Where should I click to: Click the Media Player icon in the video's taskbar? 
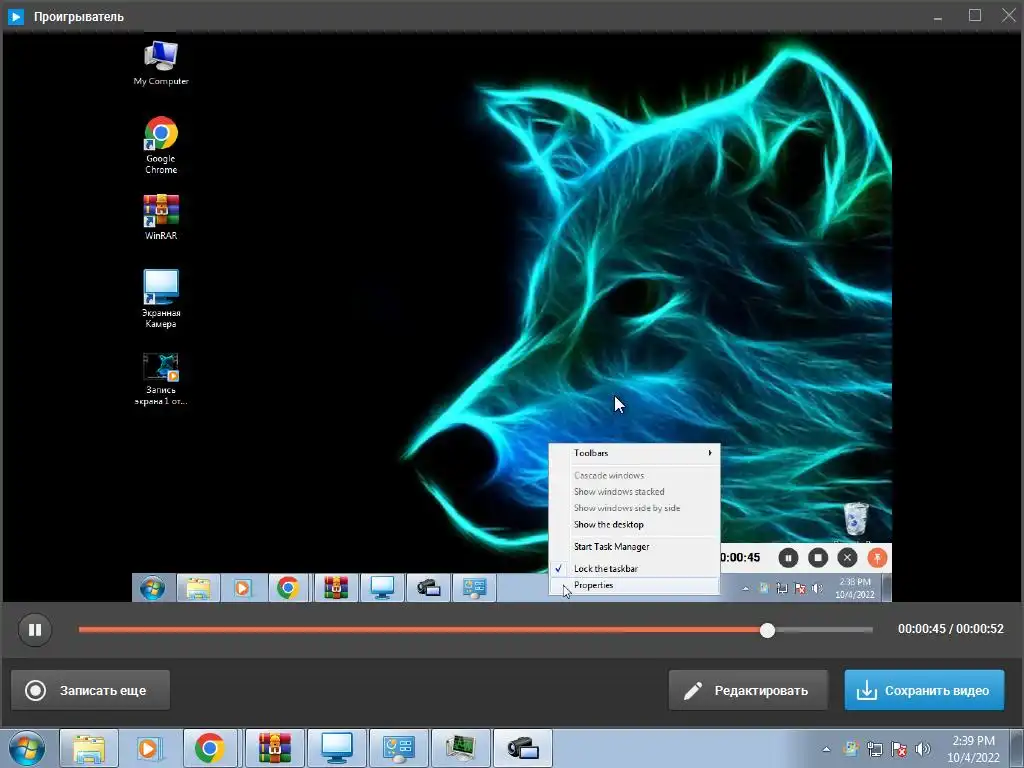[x=242, y=588]
